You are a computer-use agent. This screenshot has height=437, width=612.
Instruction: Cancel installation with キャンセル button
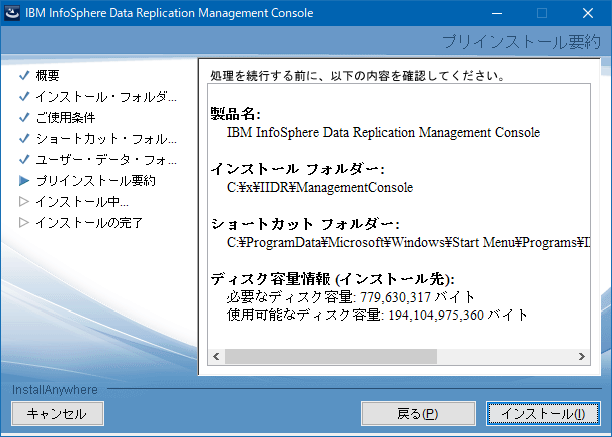(x=57, y=414)
